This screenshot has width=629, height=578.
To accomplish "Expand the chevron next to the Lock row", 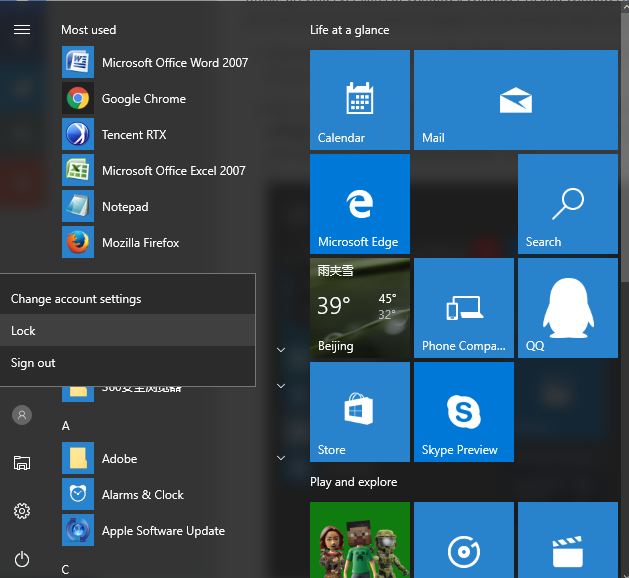I will coord(281,350).
